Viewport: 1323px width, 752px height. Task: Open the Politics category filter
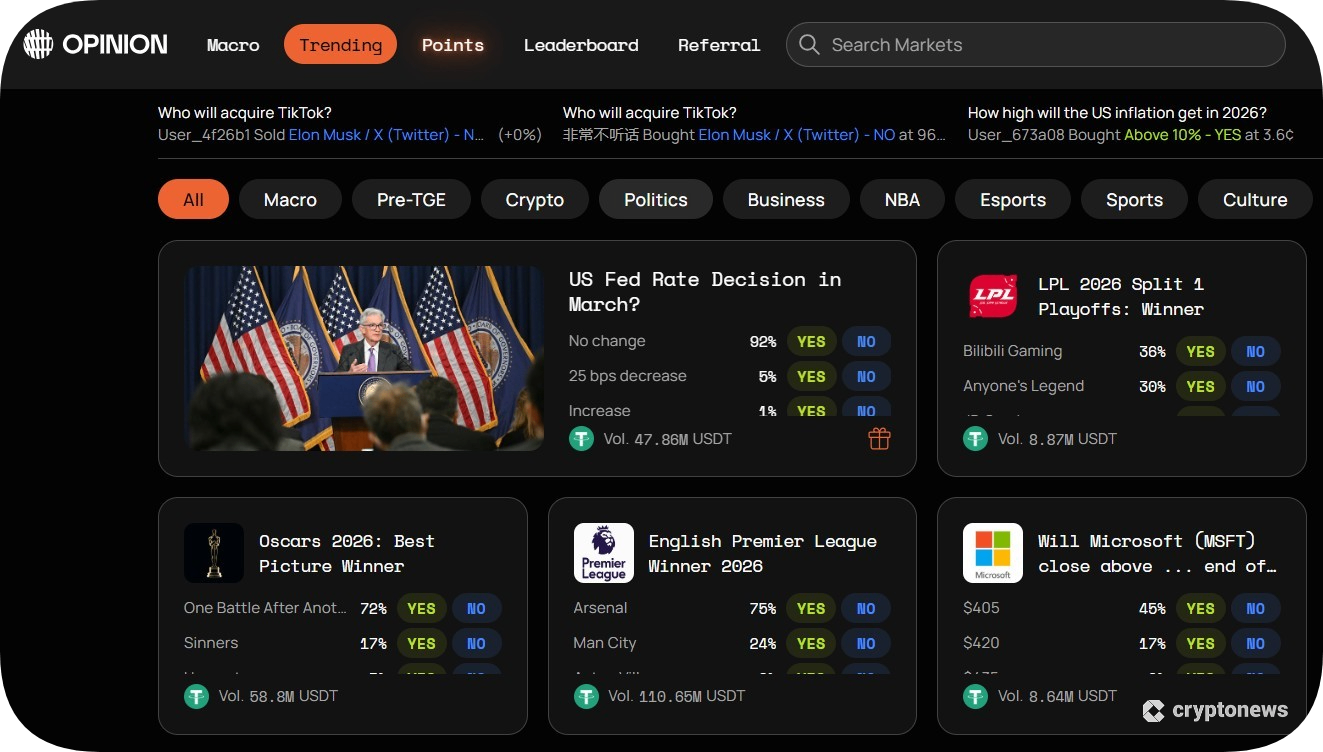[656, 199]
